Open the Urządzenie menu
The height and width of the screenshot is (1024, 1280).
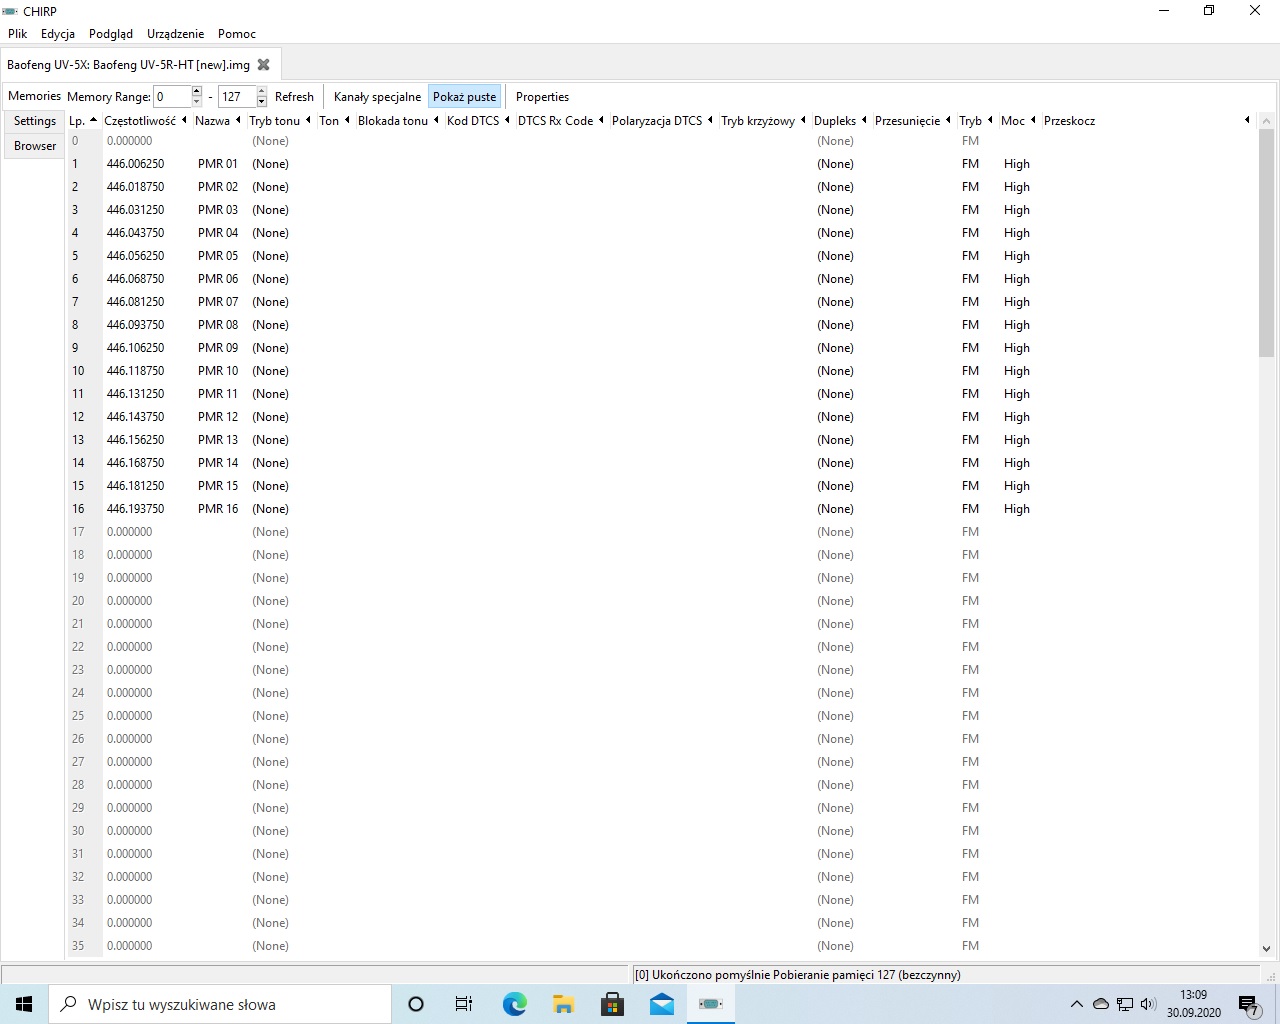coord(175,34)
